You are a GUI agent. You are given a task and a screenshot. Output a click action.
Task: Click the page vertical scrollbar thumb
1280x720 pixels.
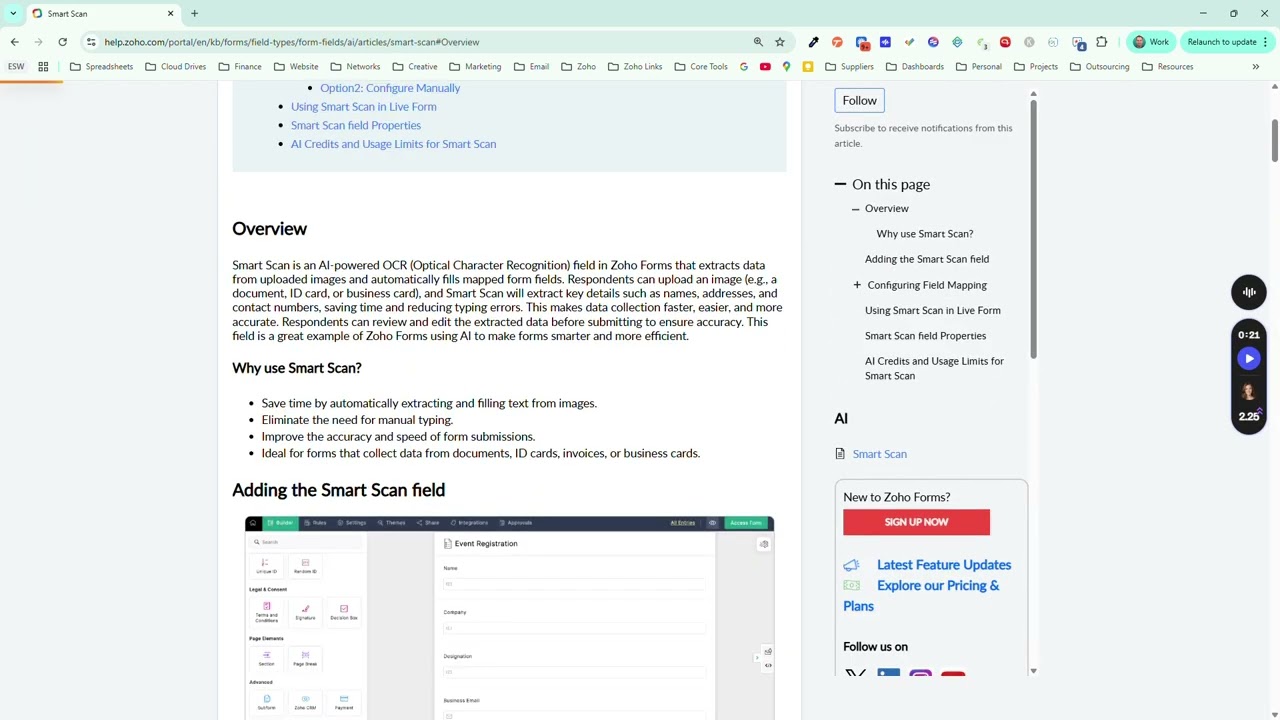coord(1274,140)
